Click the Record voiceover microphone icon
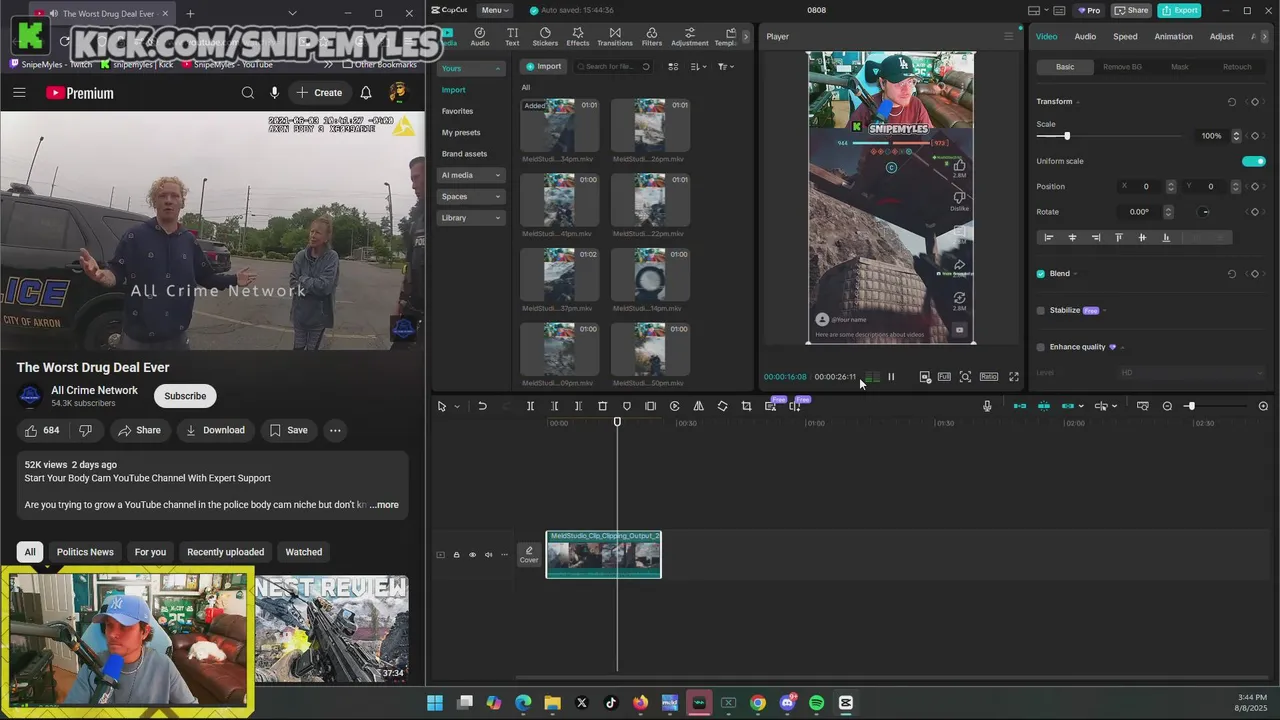Screen dimensions: 1280x720 coord(987,406)
